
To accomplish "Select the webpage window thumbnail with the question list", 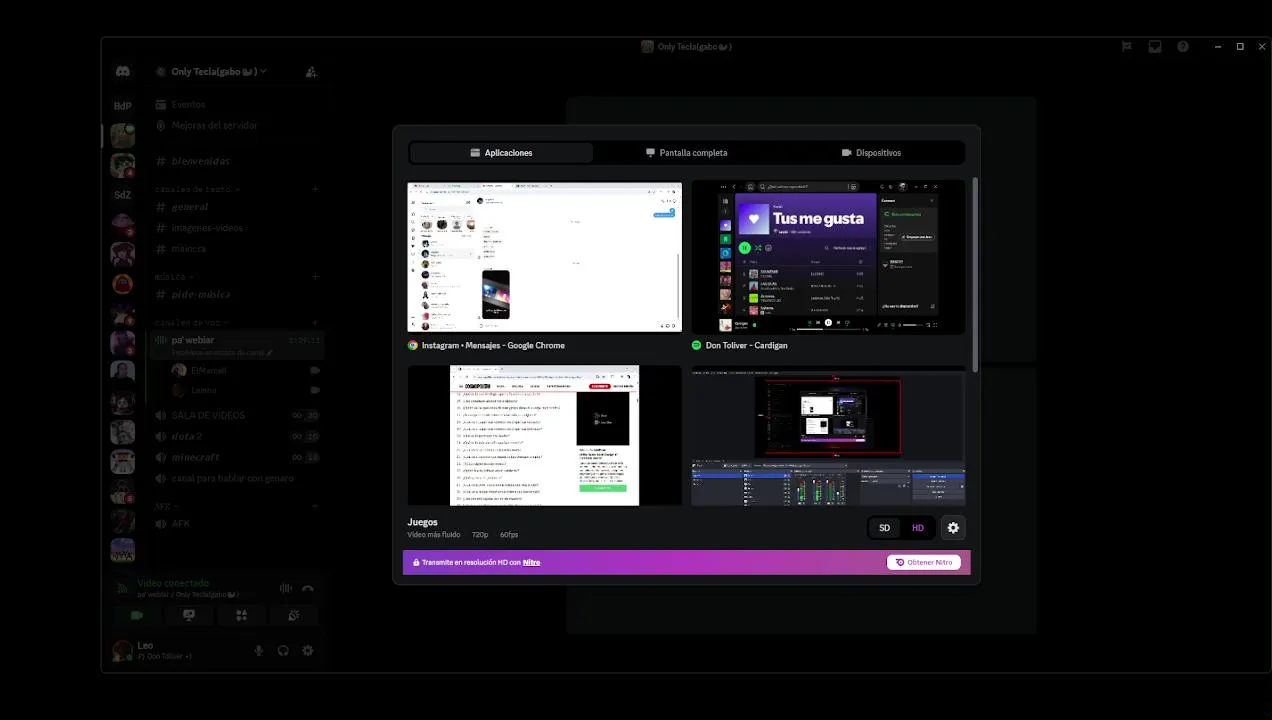I will (544, 435).
